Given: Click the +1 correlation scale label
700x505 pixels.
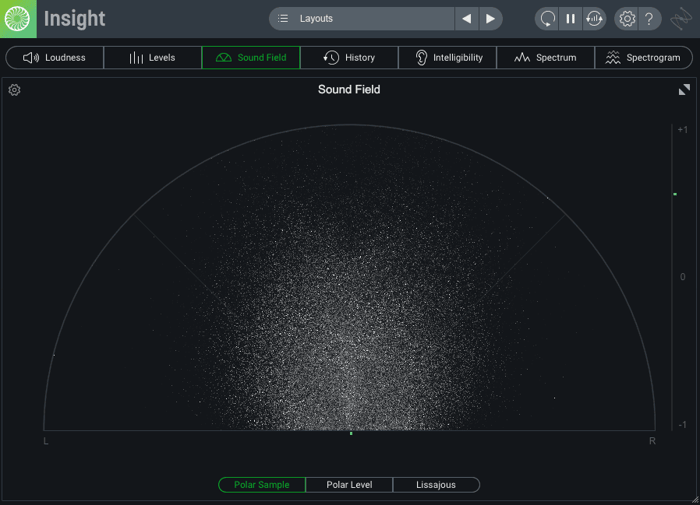Looking at the screenshot, I should pos(683,130).
